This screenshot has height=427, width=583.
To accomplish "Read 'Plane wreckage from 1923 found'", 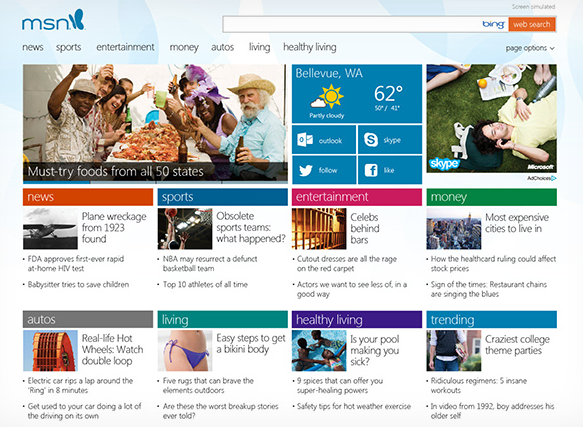I will [x=114, y=228].
